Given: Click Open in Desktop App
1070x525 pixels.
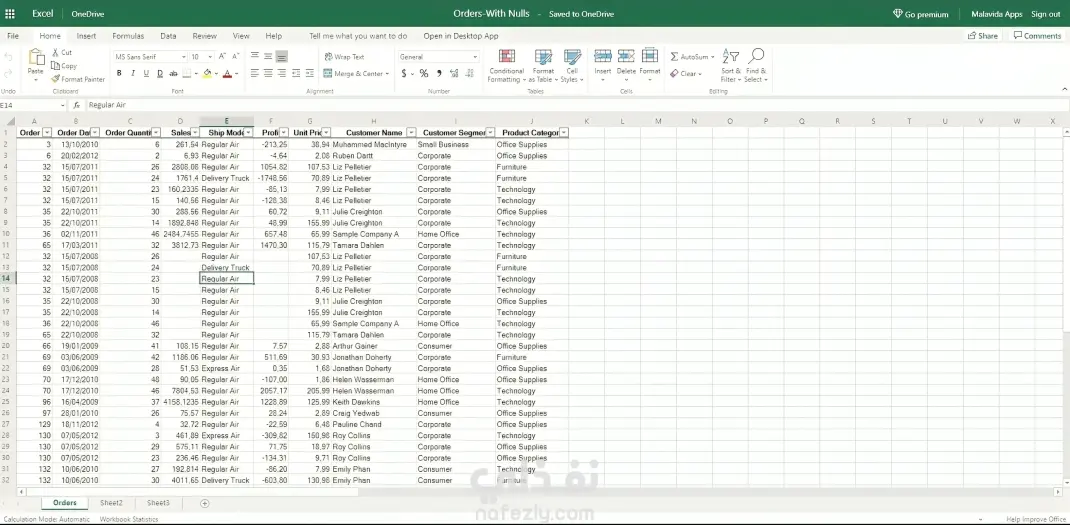Looking at the screenshot, I should [461, 36].
